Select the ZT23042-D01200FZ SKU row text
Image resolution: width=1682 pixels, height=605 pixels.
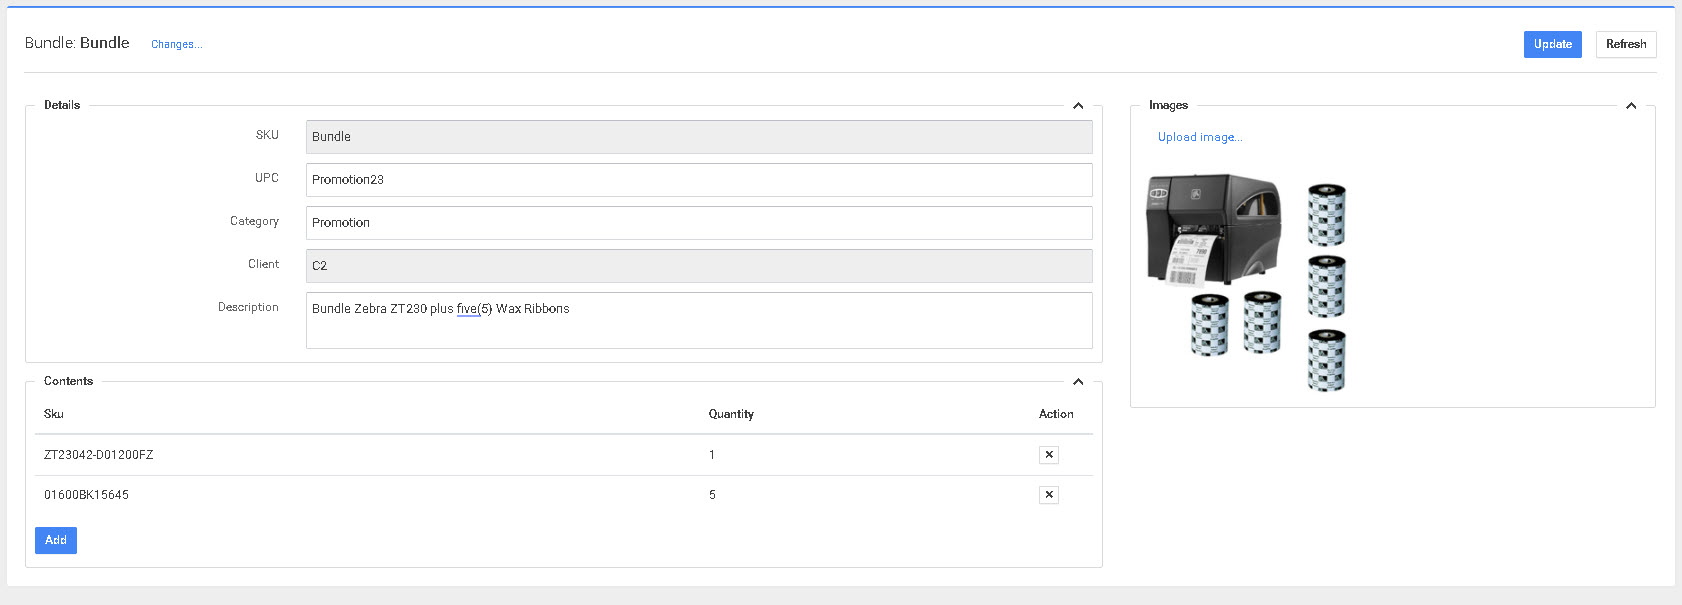[x=99, y=455]
